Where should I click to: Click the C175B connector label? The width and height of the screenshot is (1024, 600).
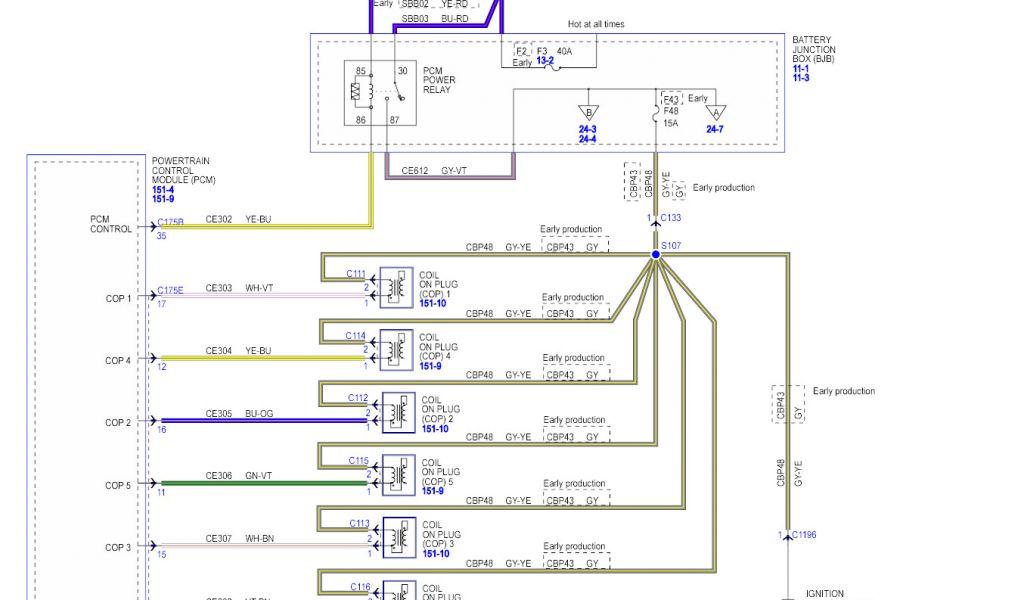click(170, 221)
